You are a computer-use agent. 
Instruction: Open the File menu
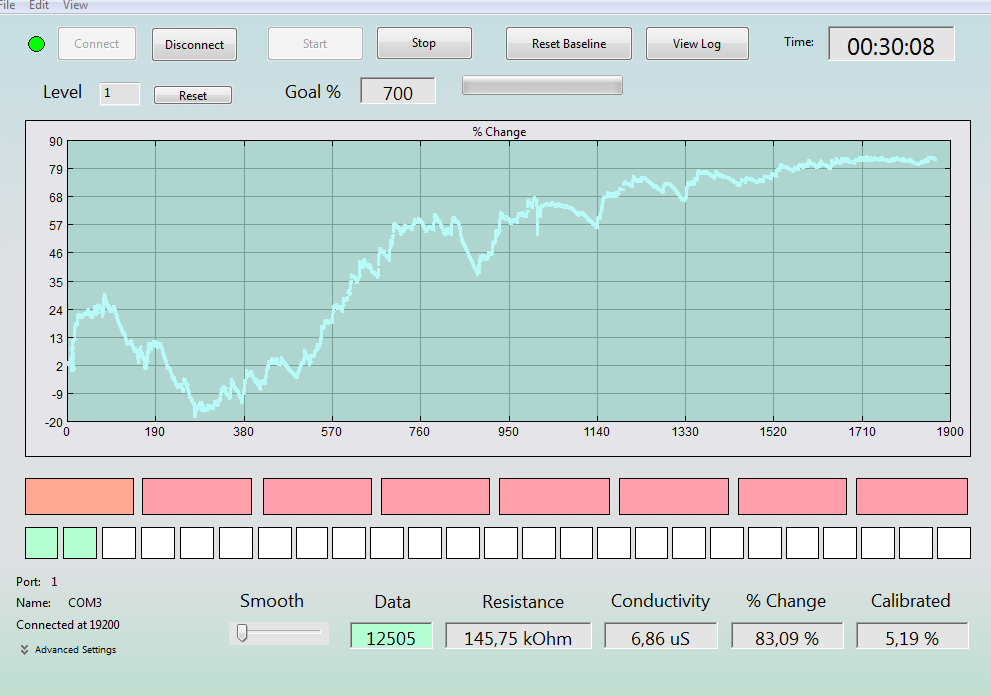(7, 5)
